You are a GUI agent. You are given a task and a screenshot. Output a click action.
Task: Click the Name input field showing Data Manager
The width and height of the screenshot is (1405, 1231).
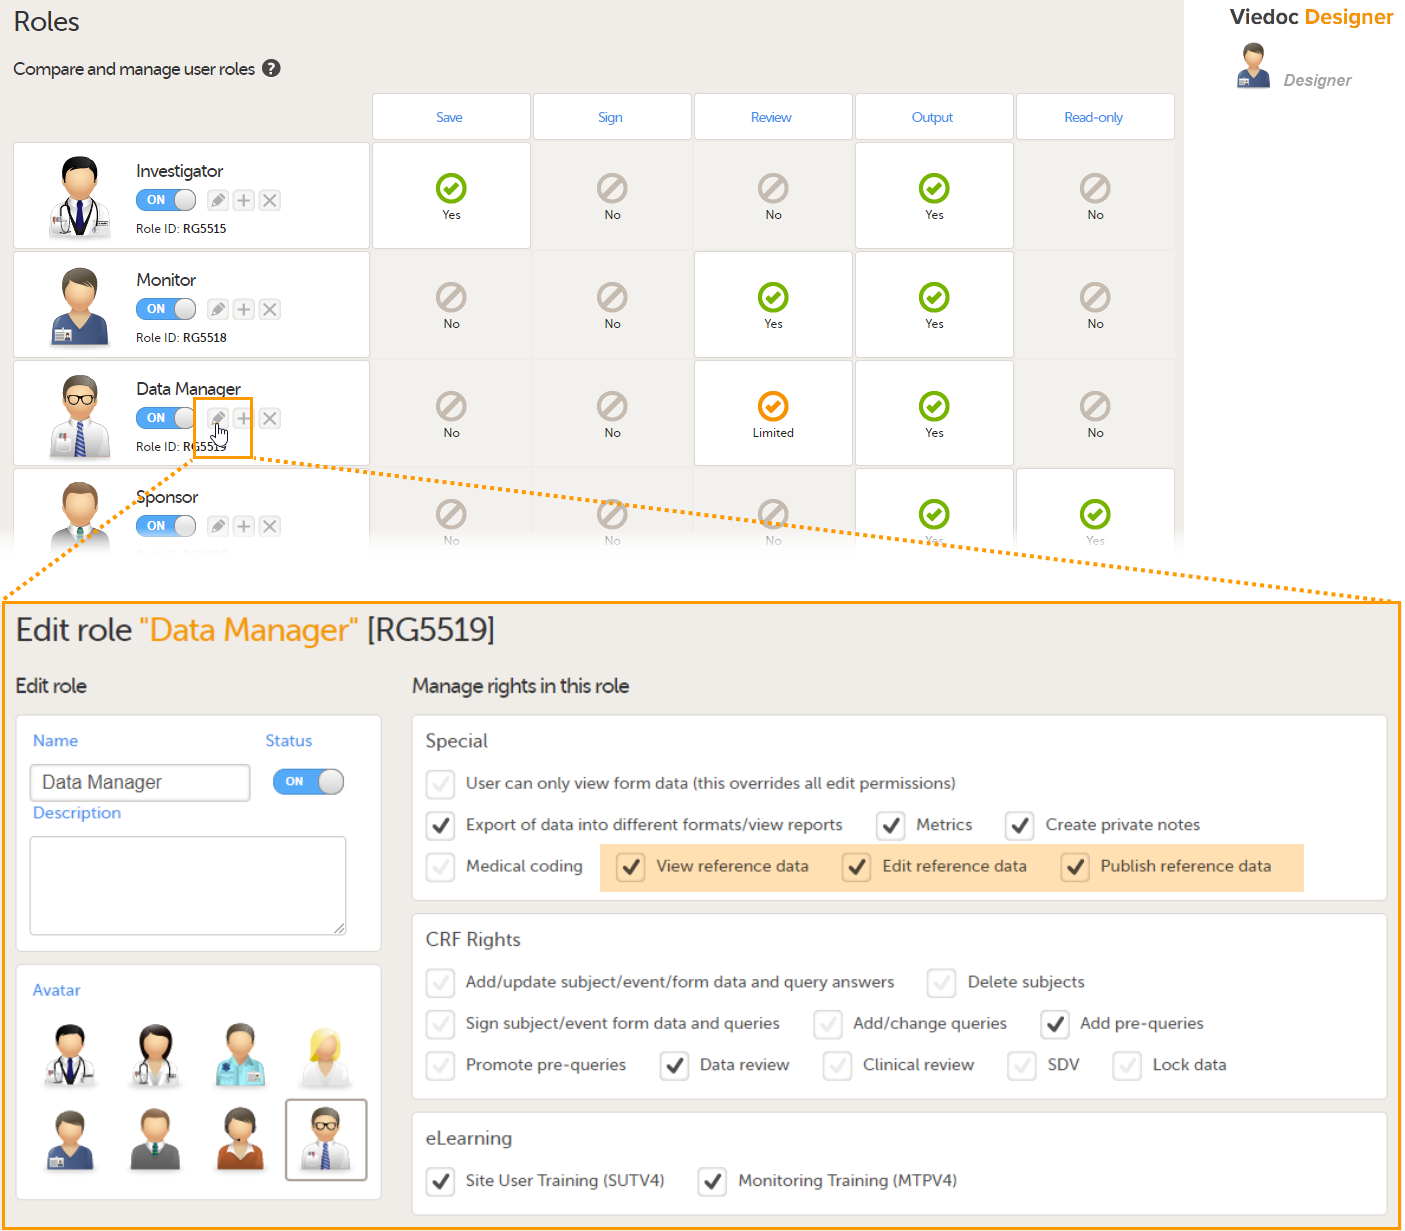click(x=139, y=782)
